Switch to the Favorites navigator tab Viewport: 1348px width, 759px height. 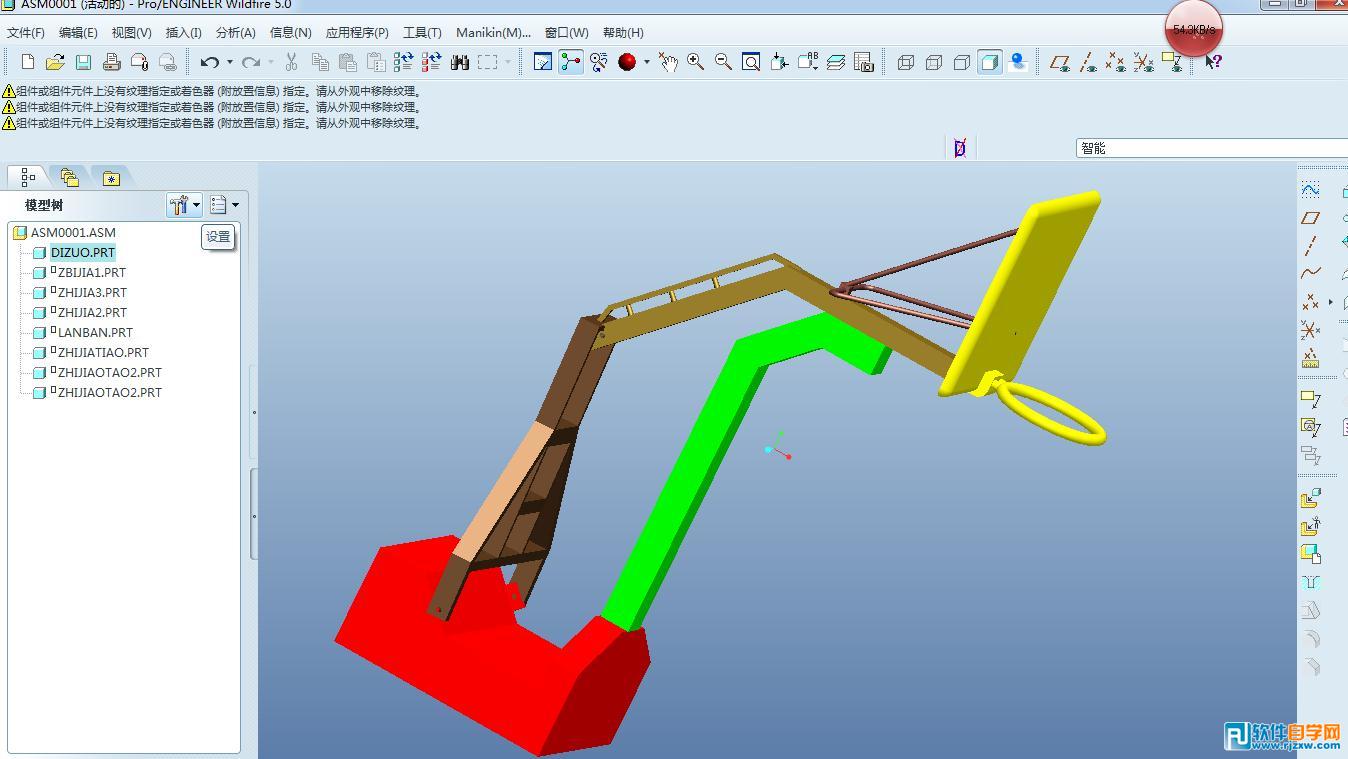coord(111,178)
